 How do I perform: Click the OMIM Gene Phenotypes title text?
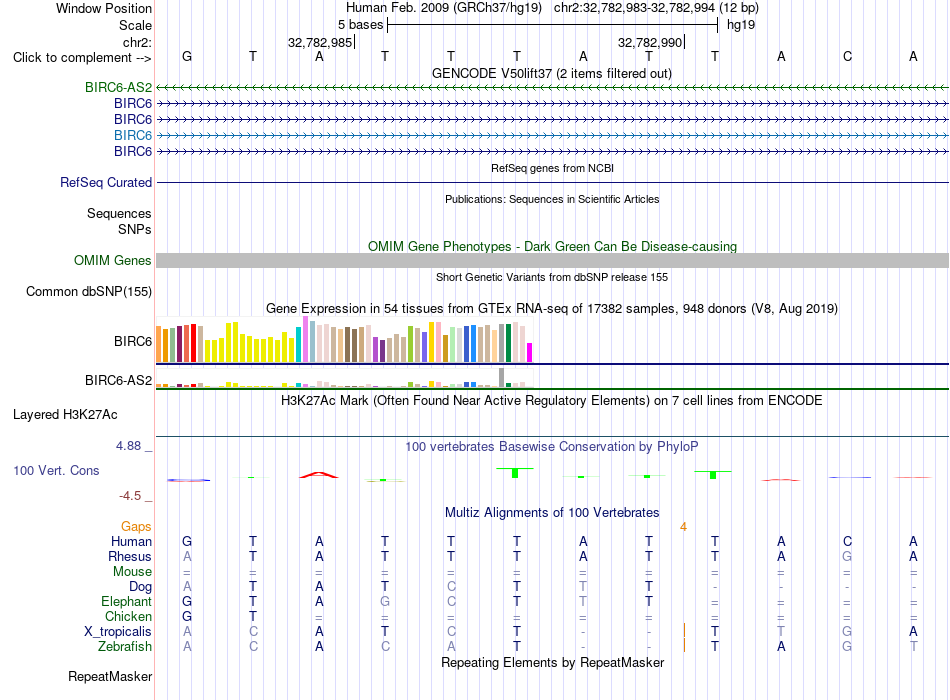(x=552, y=246)
